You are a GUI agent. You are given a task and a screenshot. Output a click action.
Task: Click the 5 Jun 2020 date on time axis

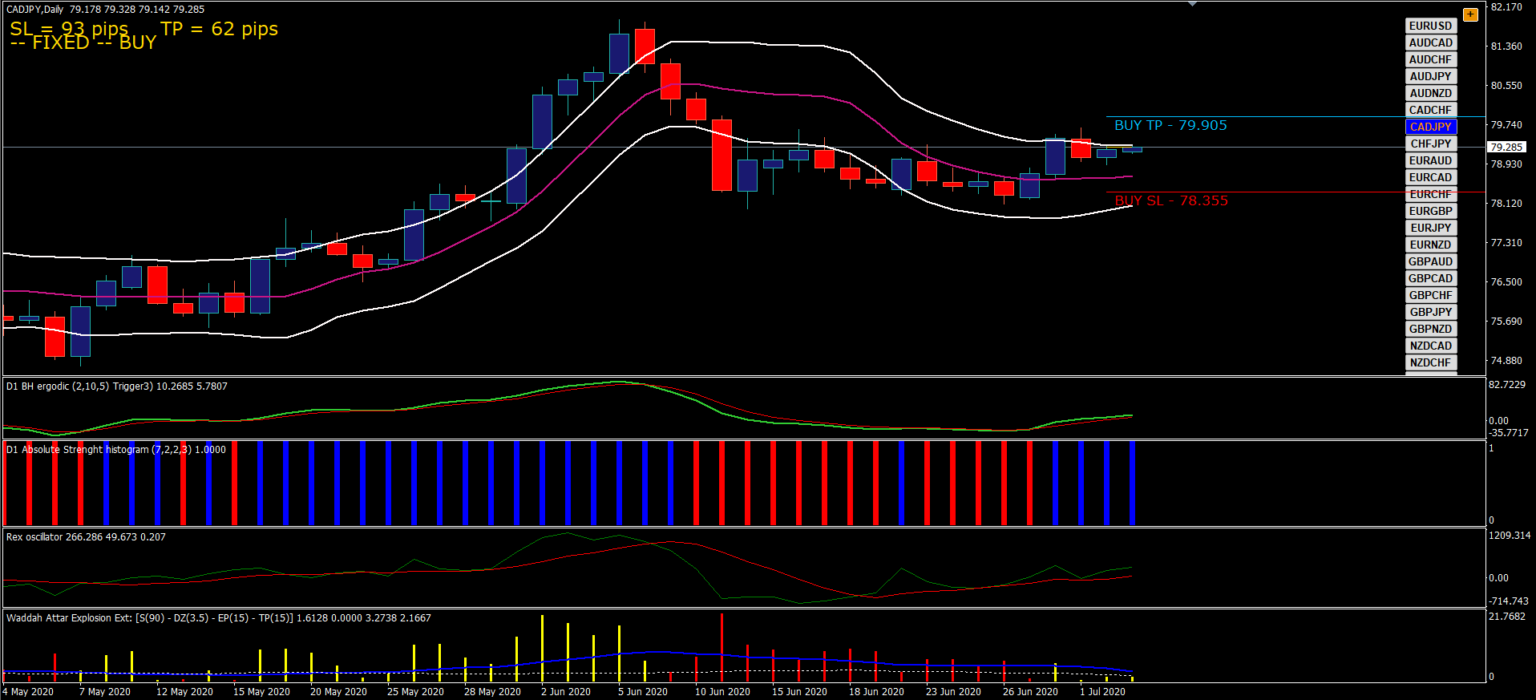[642, 692]
